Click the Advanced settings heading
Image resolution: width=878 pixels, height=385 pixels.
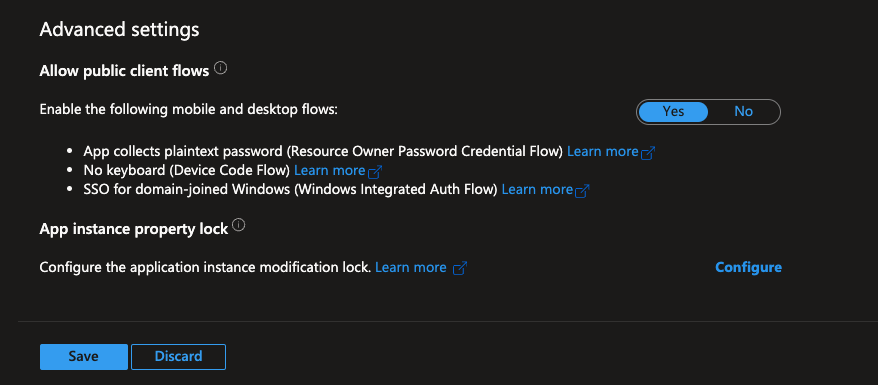119,30
